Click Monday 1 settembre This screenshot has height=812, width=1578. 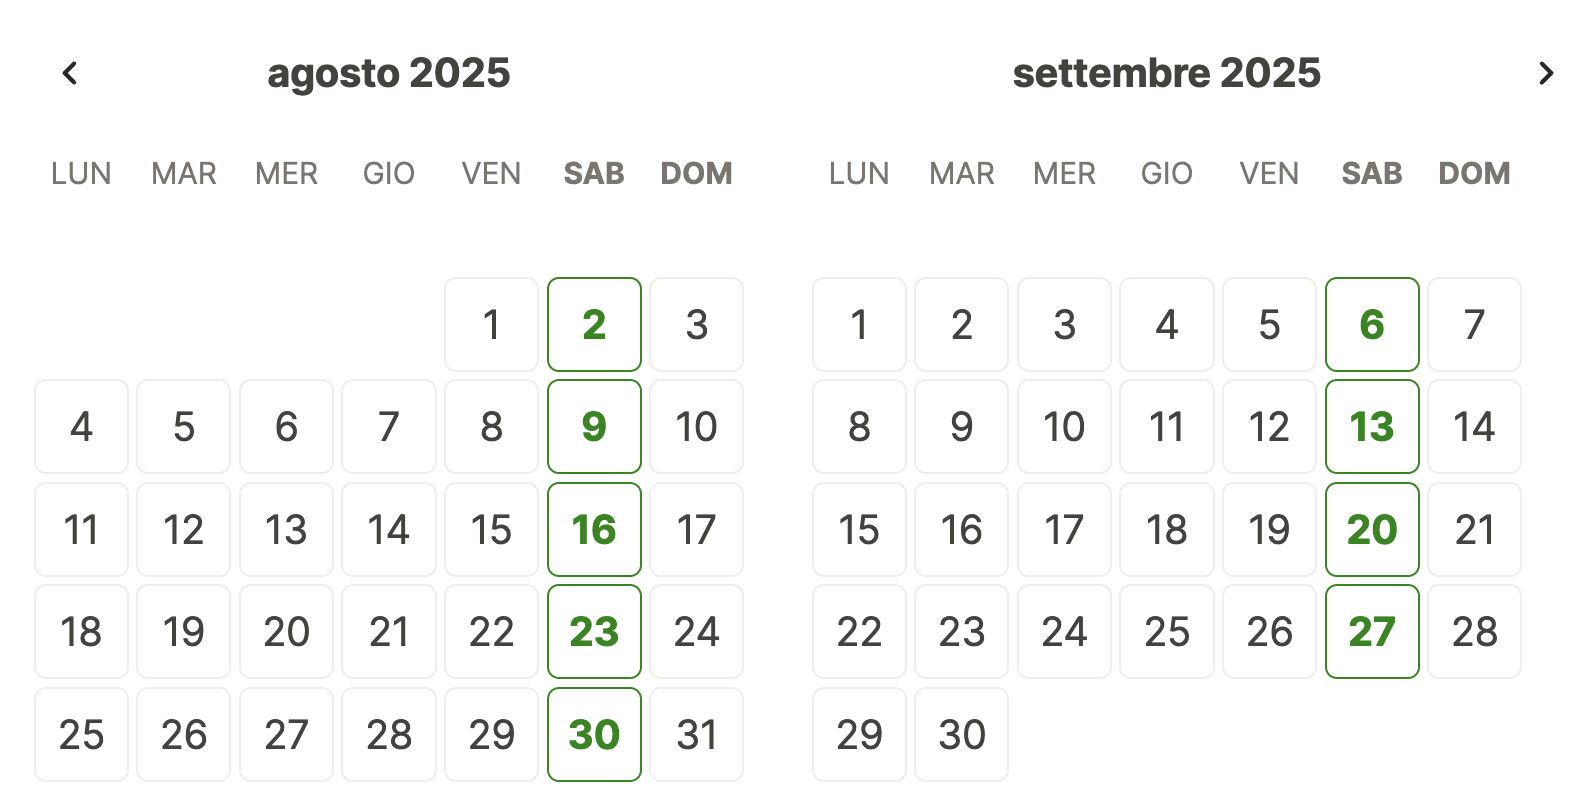point(859,324)
